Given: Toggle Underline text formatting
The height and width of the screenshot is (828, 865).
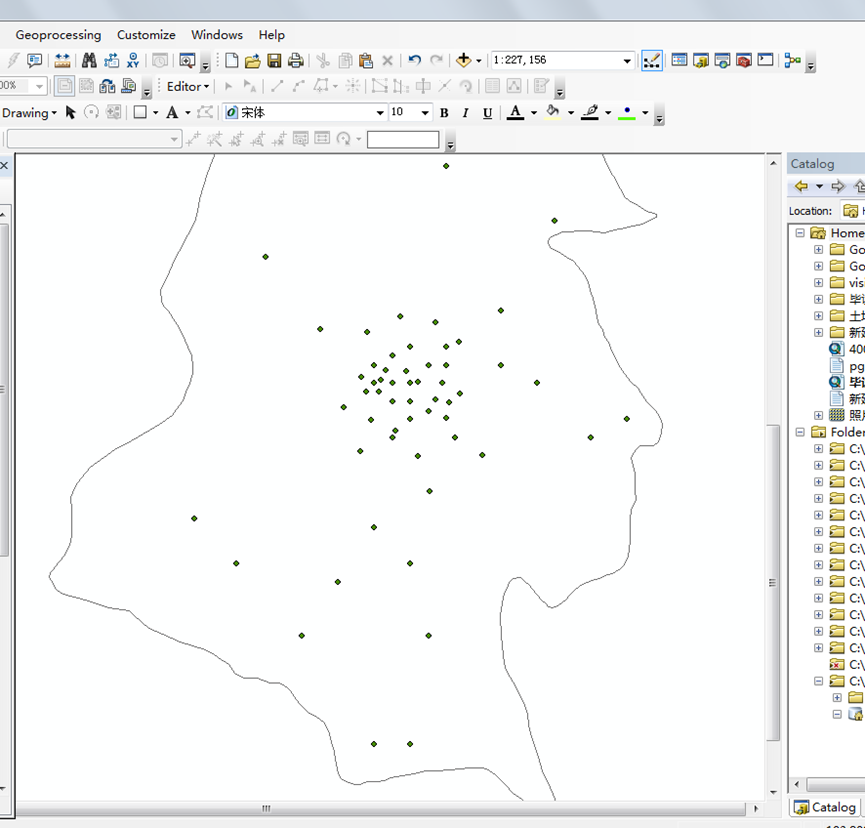Looking at the screenshot, I should pos(487,113).
